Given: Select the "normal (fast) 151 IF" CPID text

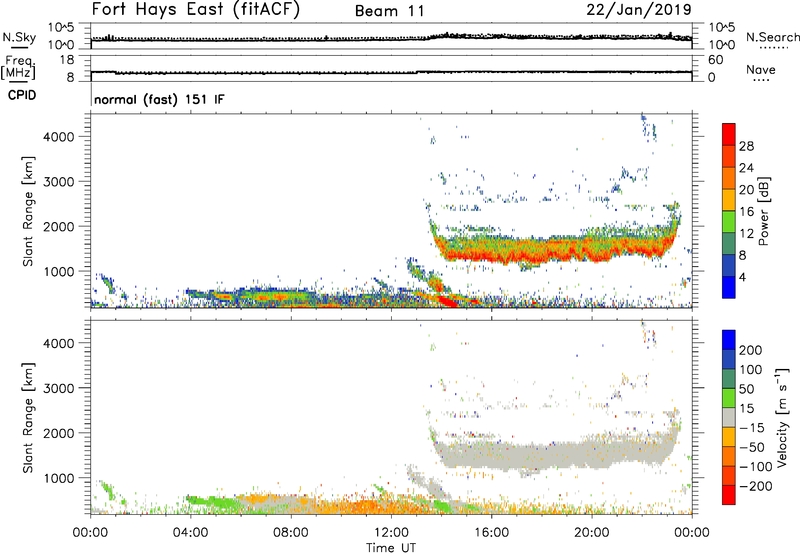Looking at the screenshot, I should coord(159,99).
